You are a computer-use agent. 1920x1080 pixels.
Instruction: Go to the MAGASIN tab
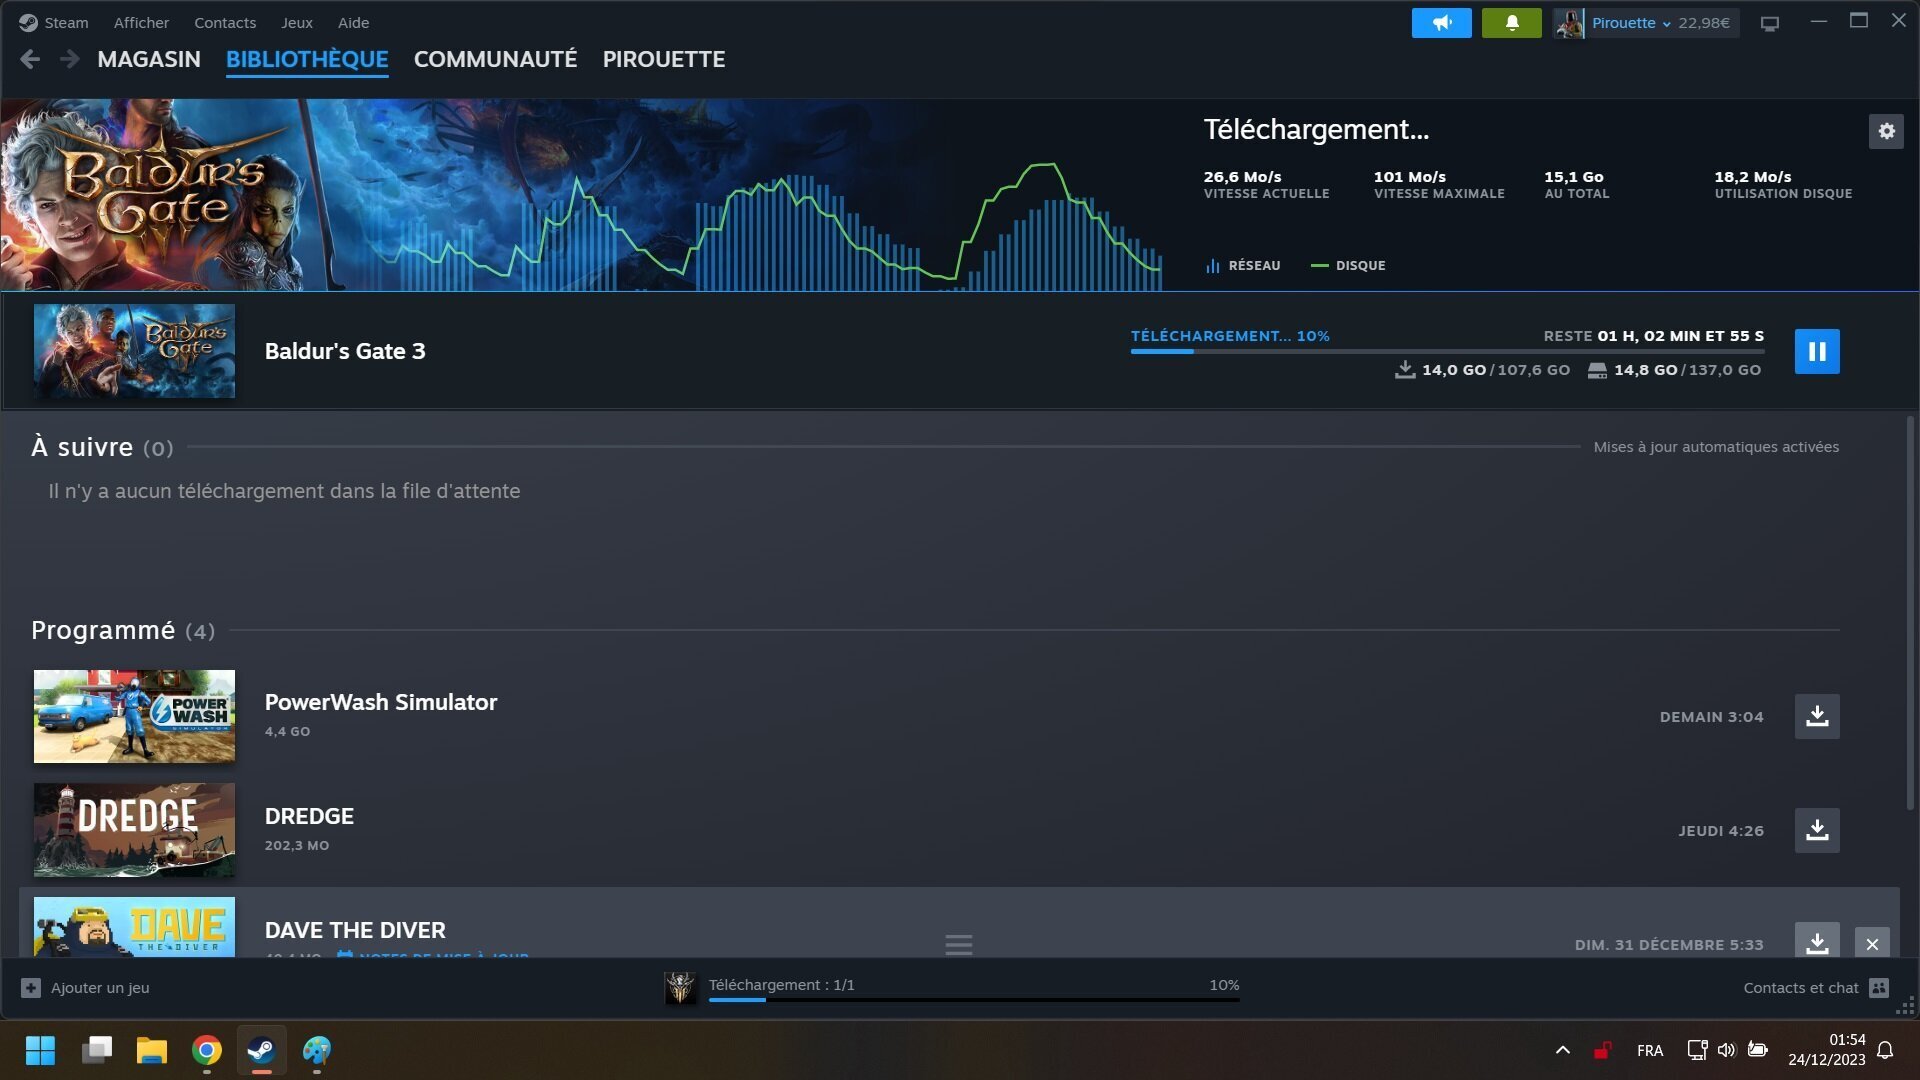tap(149, 59)
